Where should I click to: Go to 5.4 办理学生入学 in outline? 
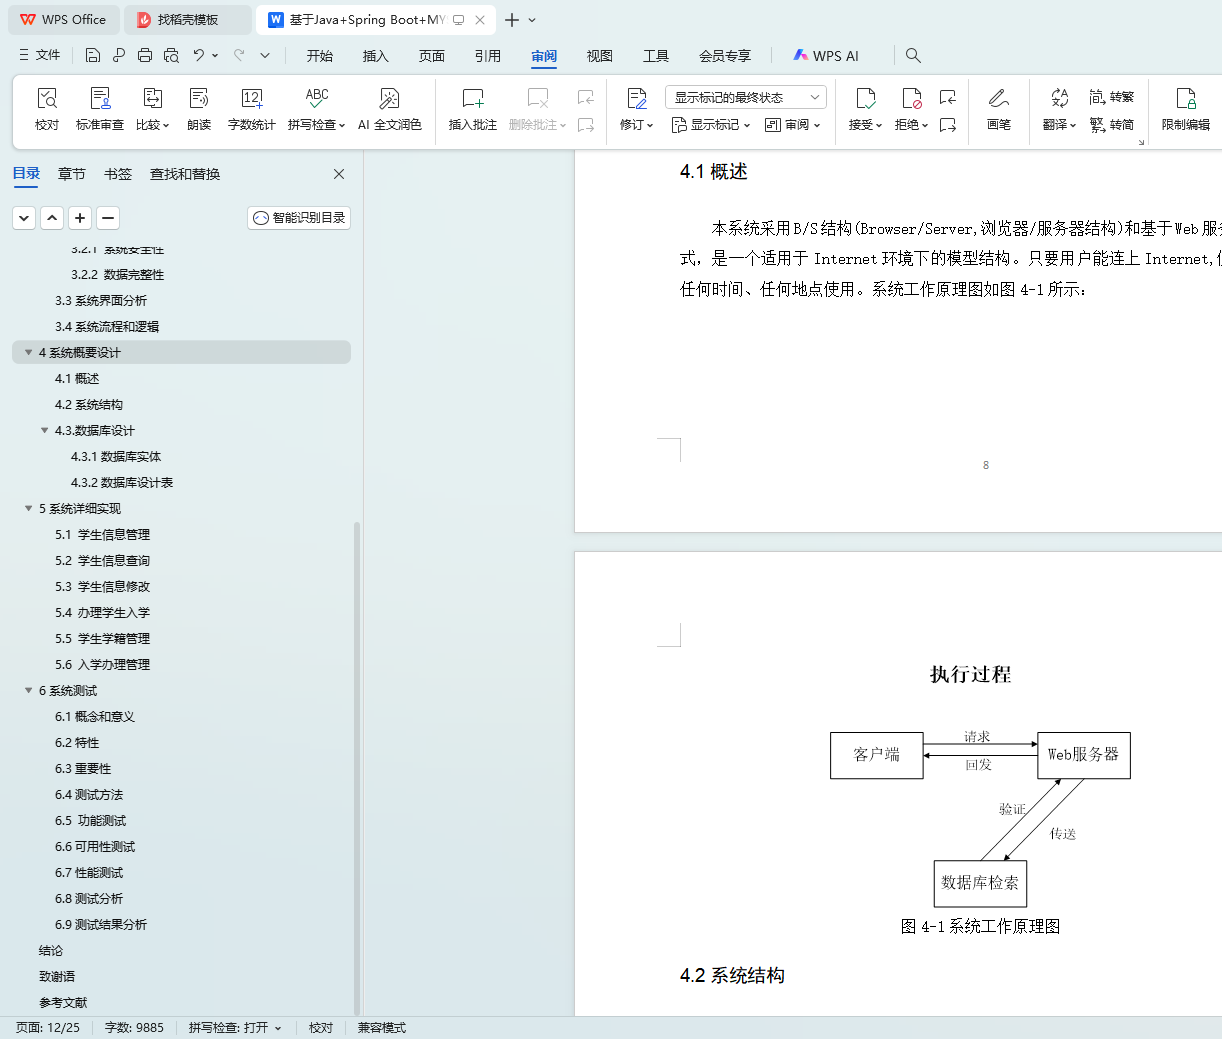coord(102,612)
